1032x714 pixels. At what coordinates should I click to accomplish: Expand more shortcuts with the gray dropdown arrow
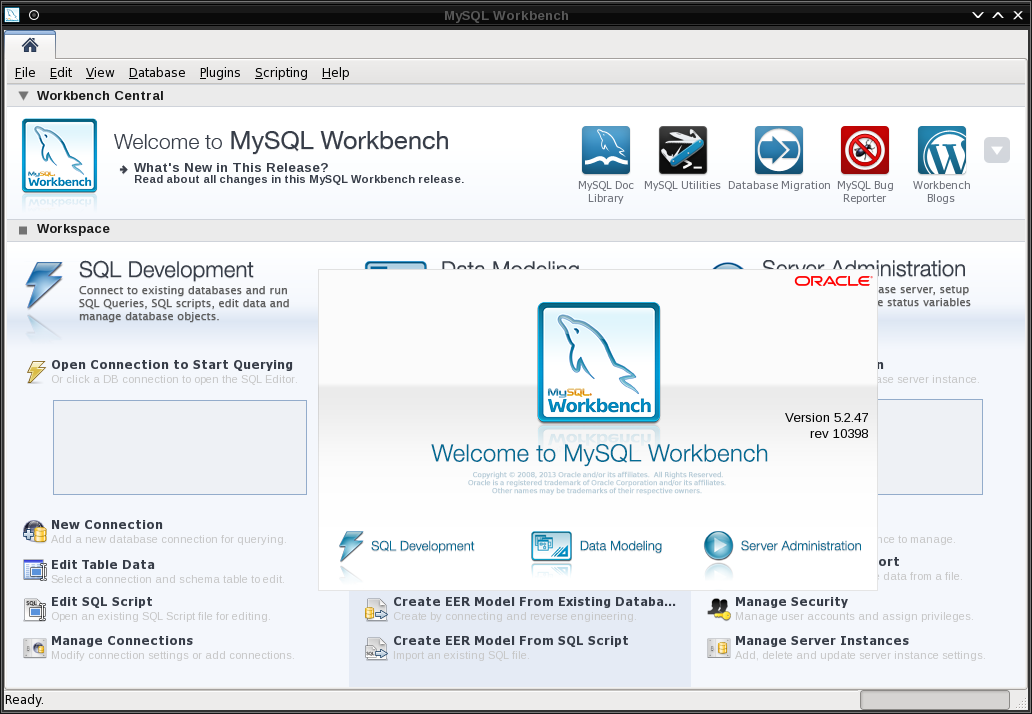(996, 150)
